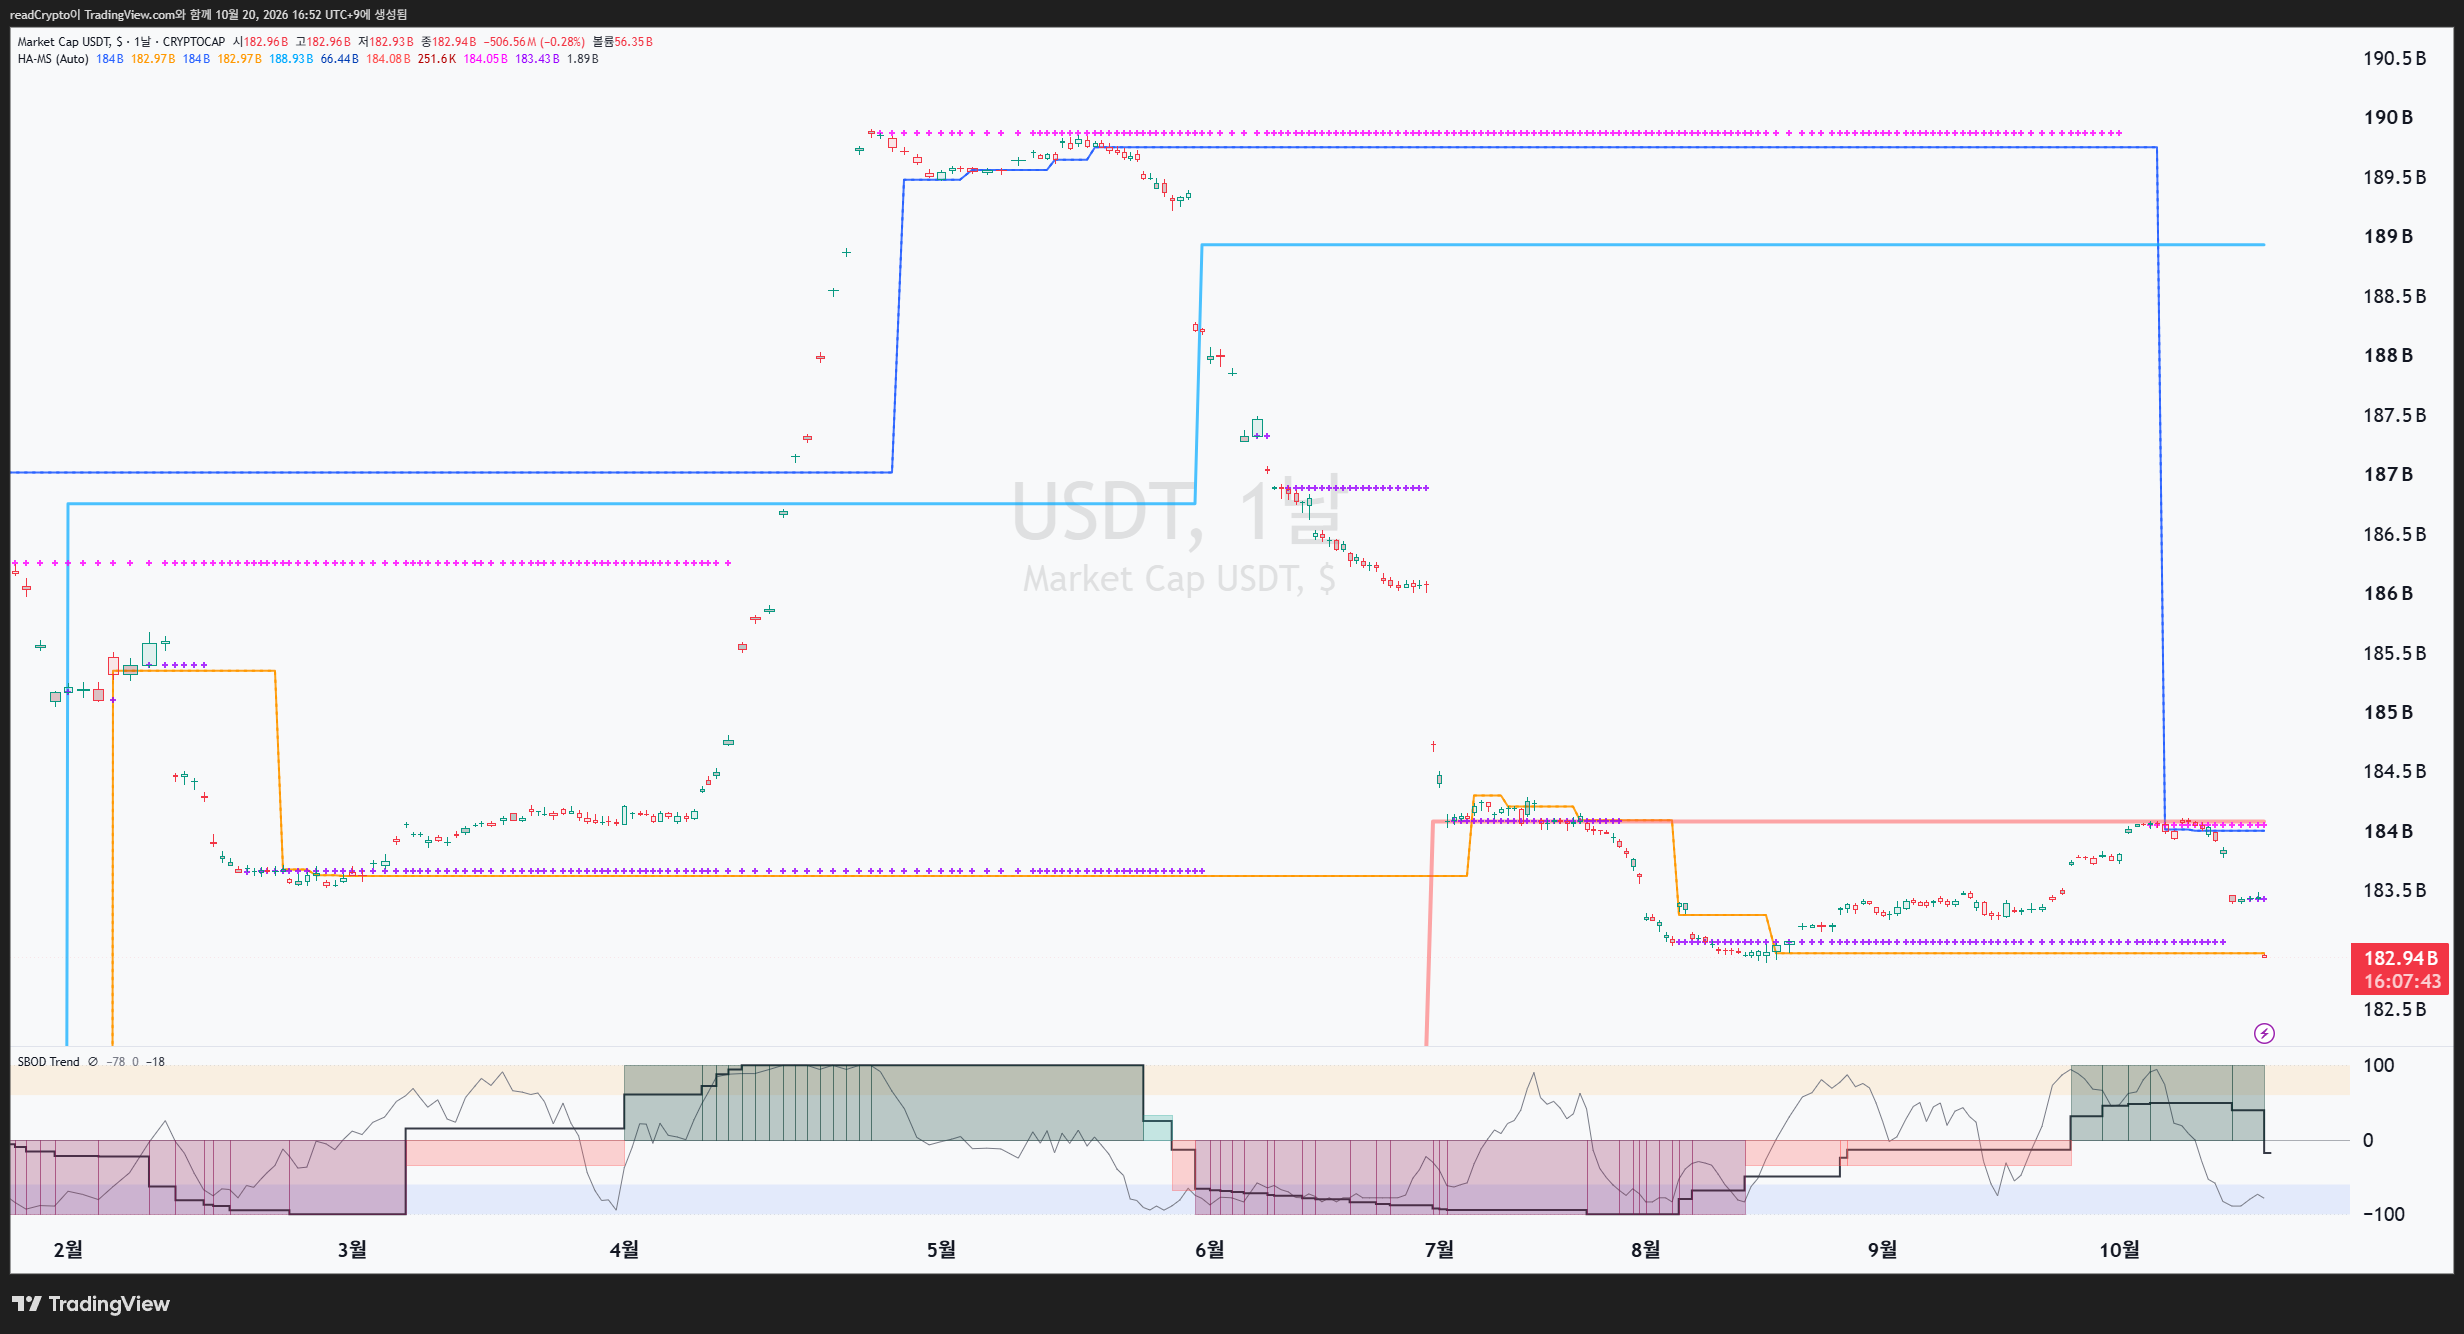Click the 182.5B price axis label
Screen dimensions: 2464x1334
tap(2394, 1009)
